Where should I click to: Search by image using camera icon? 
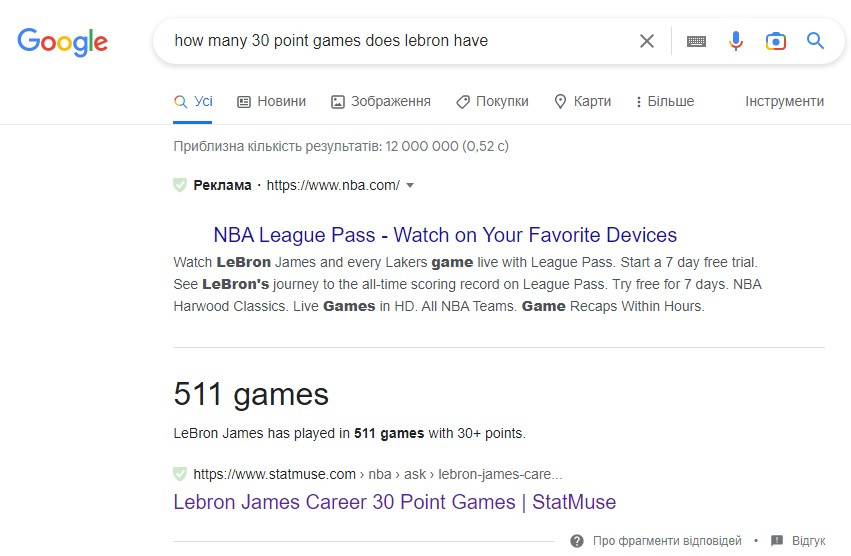point(776,41)
